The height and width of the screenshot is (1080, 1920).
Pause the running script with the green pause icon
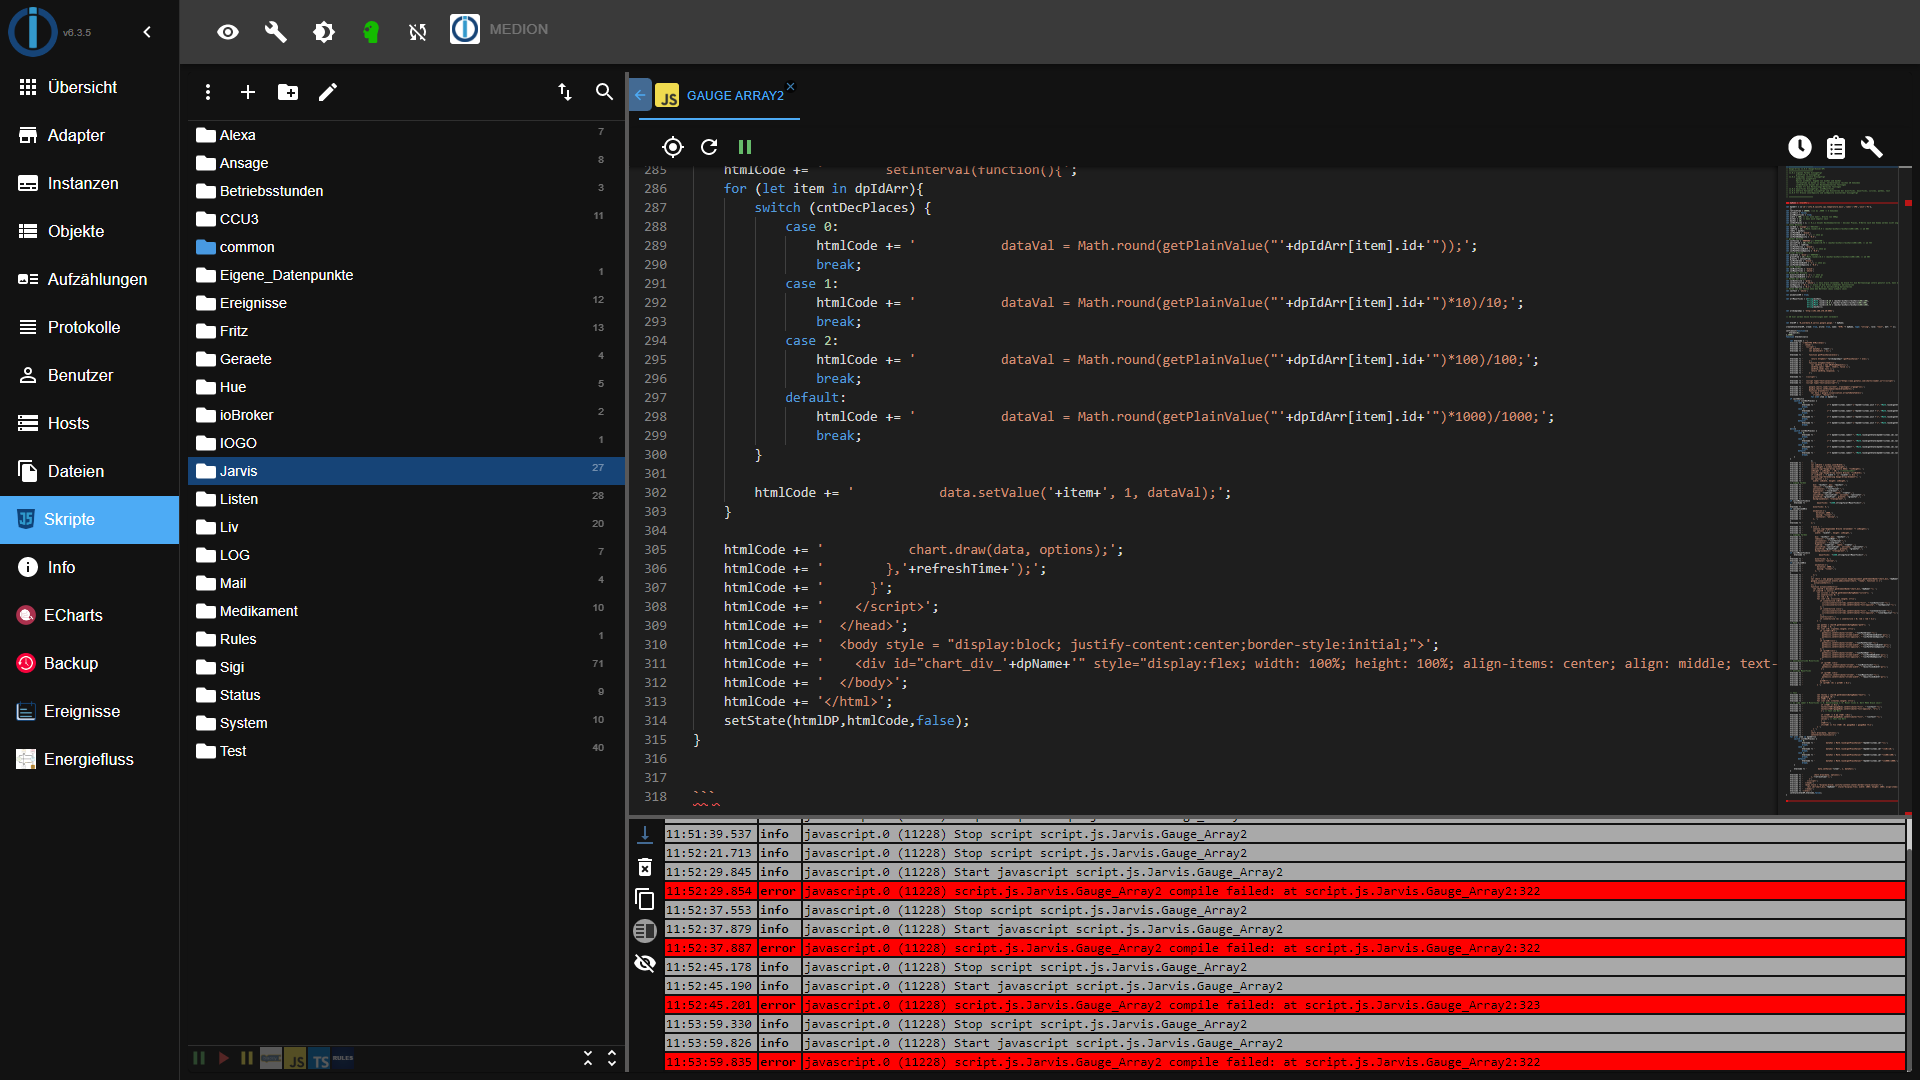tap(745, 147)
